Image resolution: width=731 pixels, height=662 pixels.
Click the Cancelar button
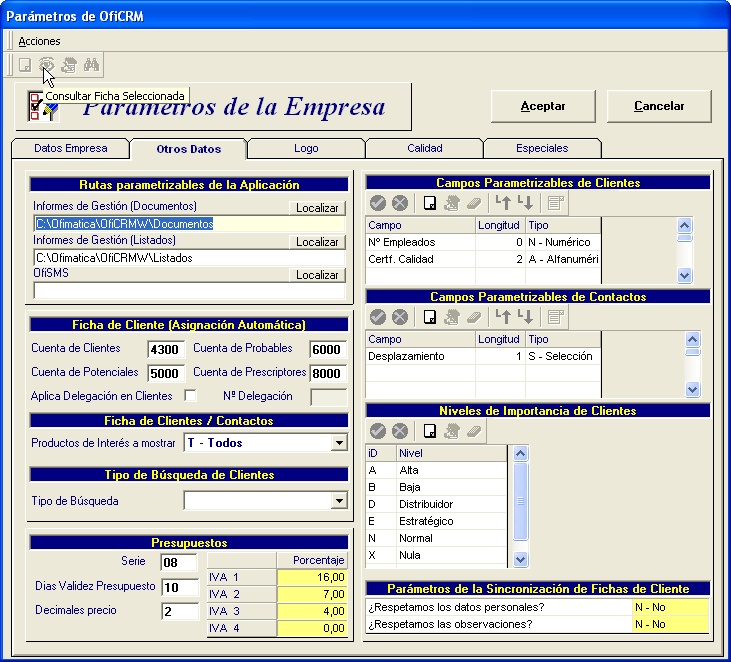(x=659, y=106)
